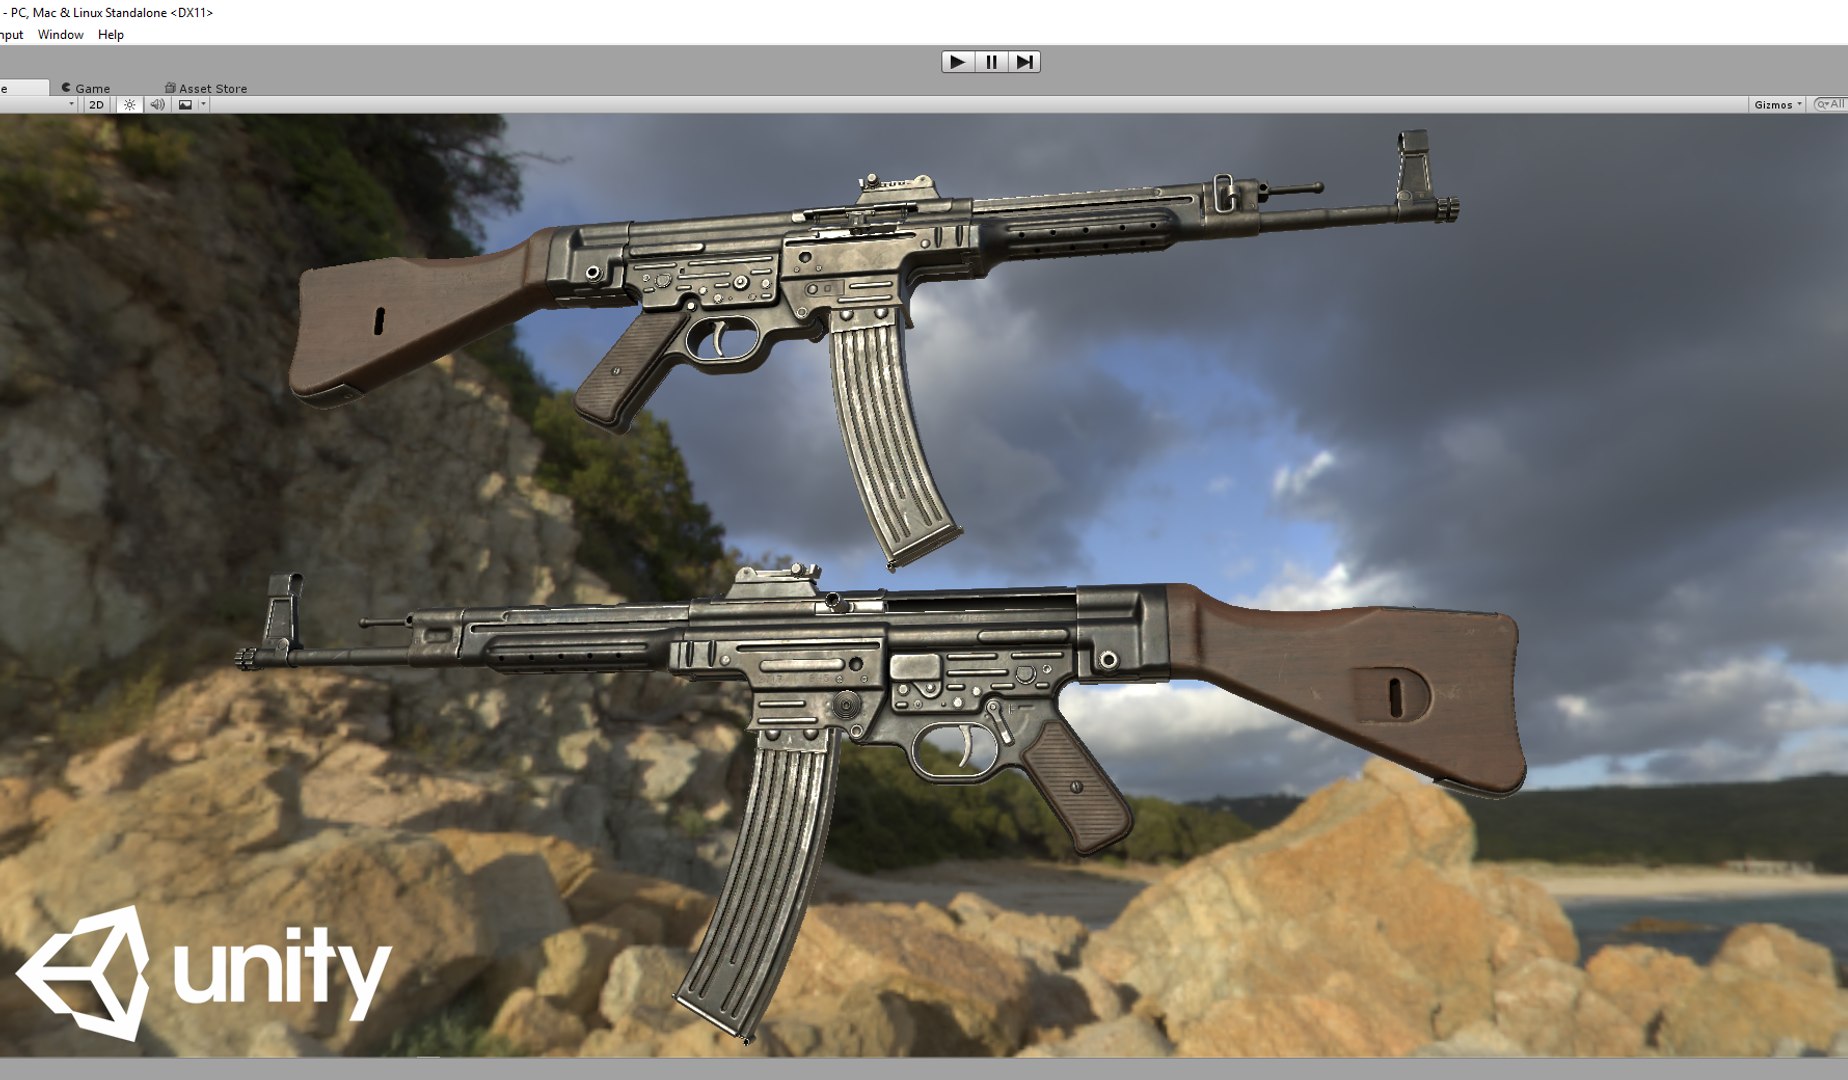Open the Gizmos dropdown
This screenshot has height=1080, width=1848.
1777,104
